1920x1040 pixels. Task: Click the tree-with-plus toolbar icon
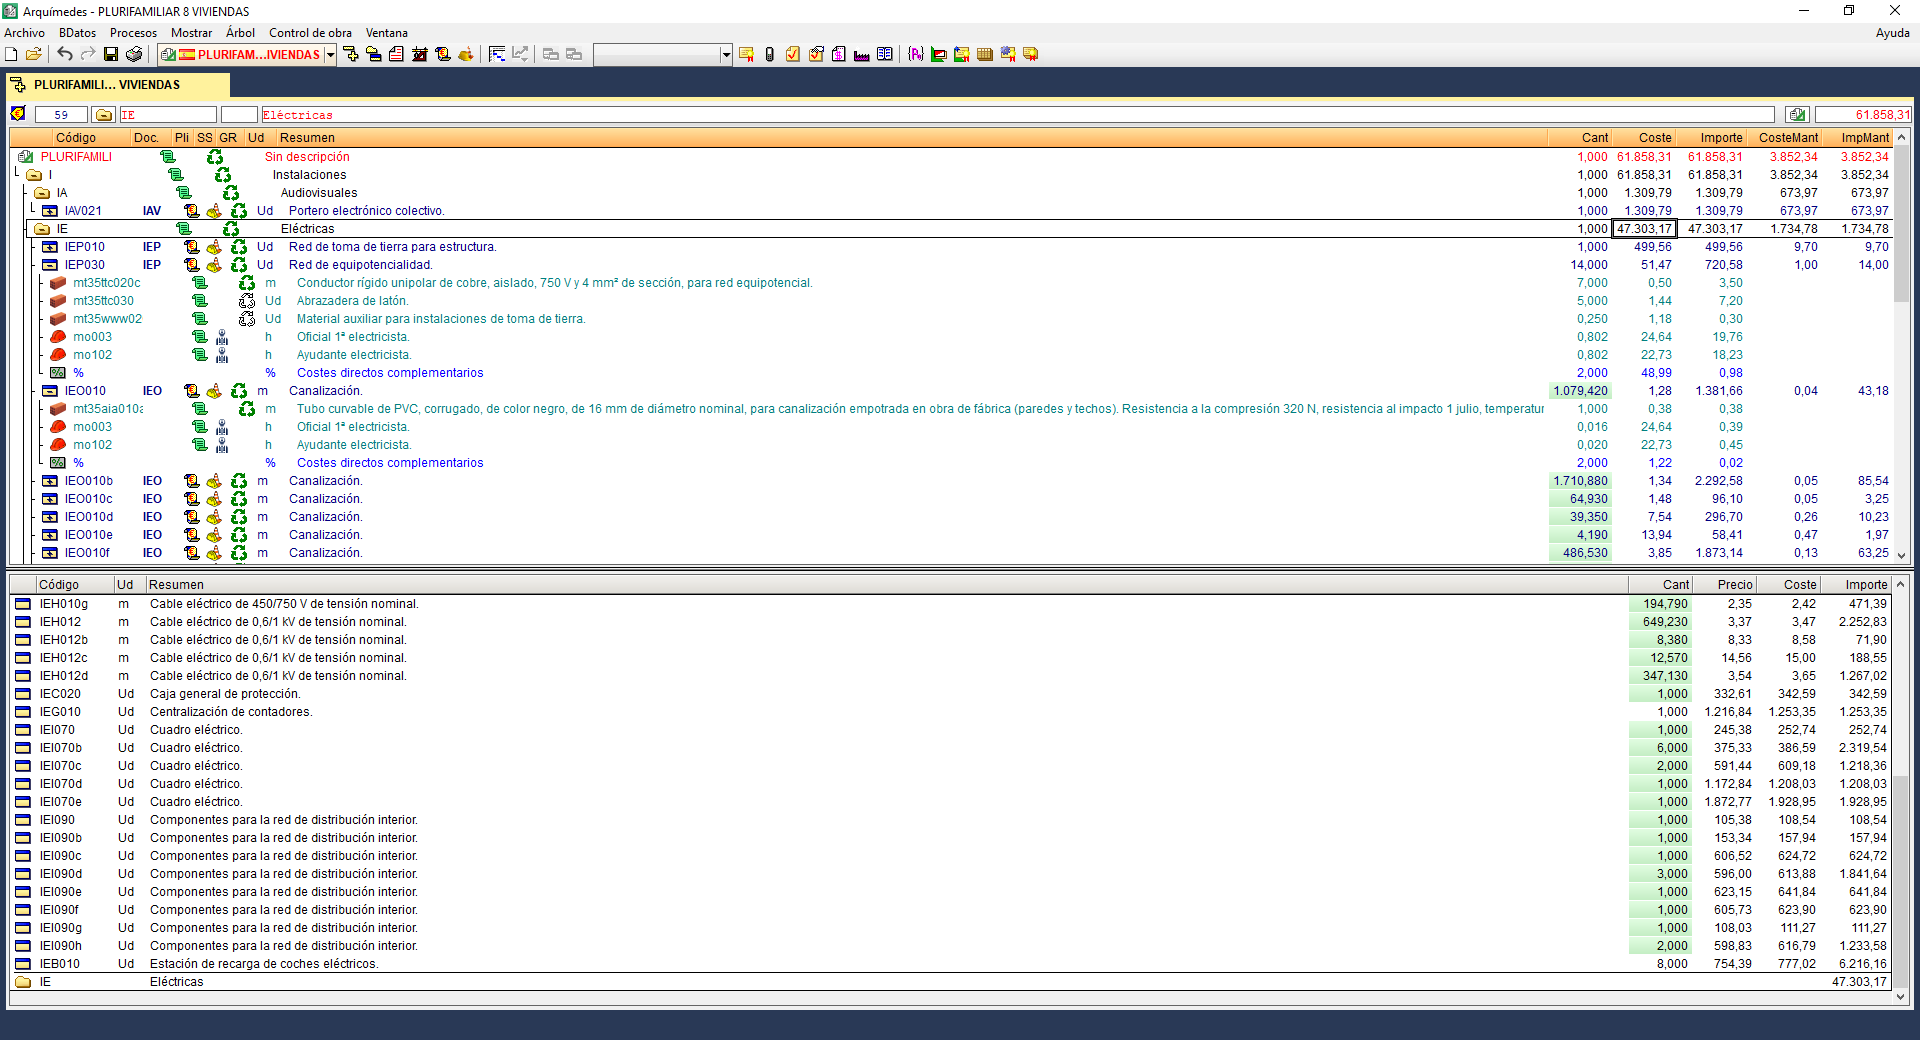pyautogui.click(x=351, y=54)
